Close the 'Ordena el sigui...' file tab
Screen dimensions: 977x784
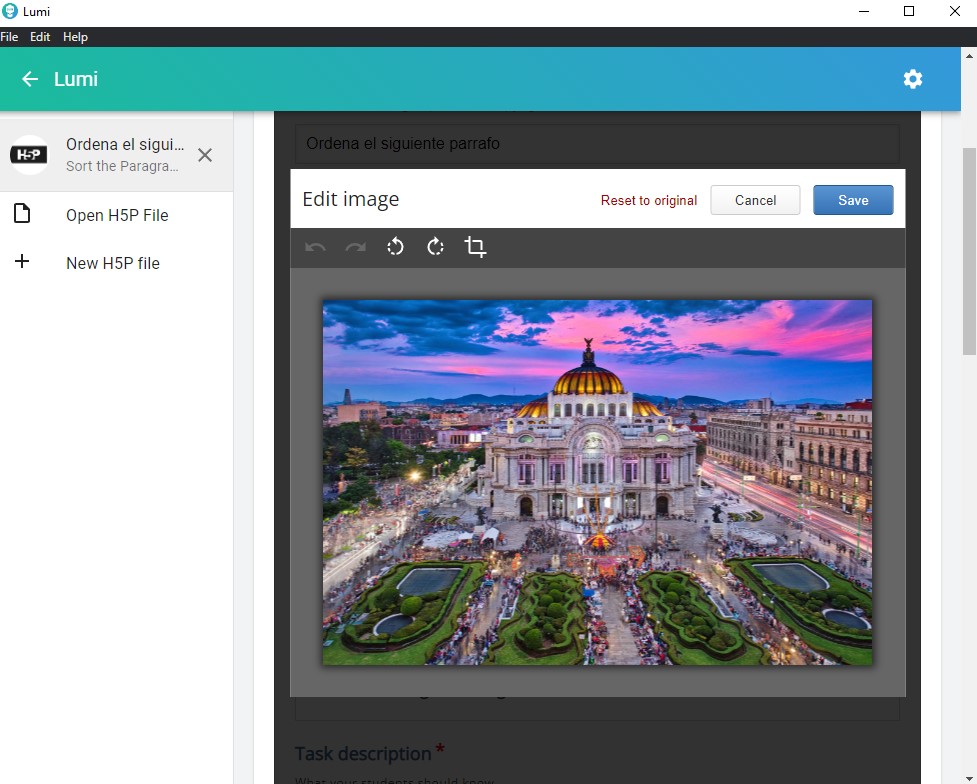(x=205, y=155)
